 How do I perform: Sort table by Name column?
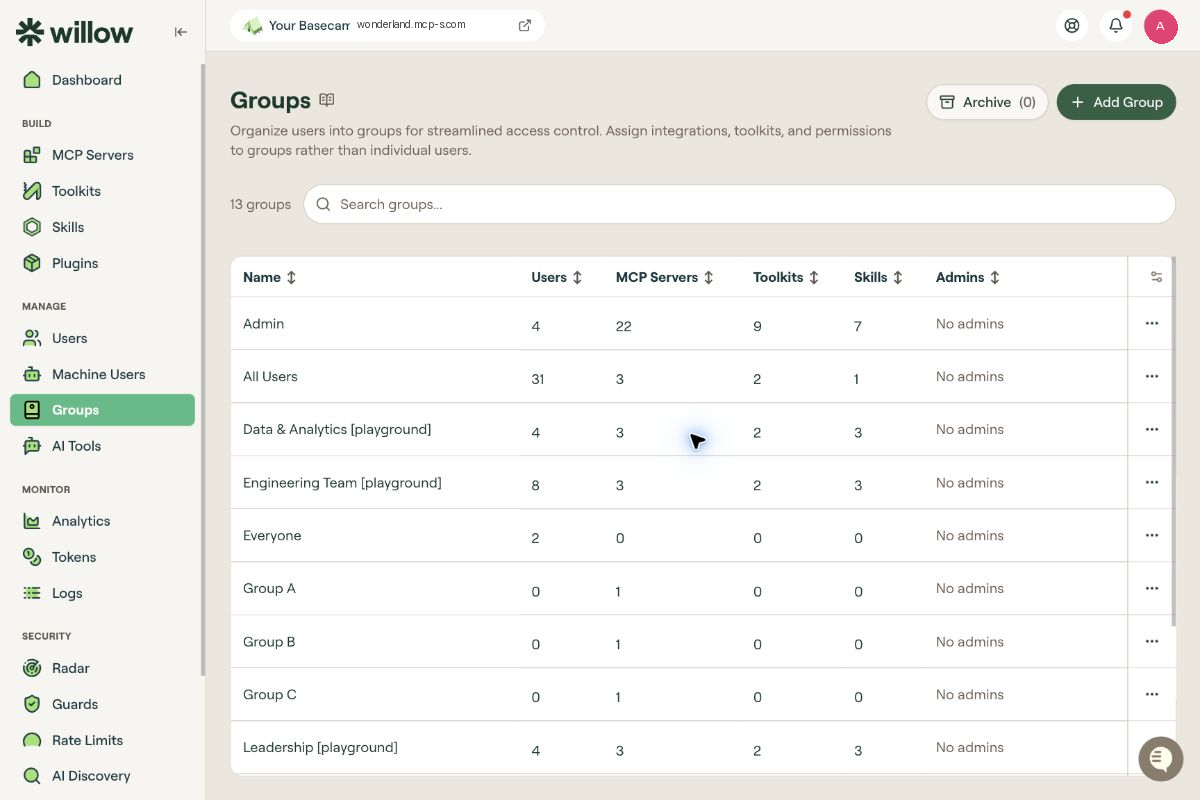coord(270,277)
